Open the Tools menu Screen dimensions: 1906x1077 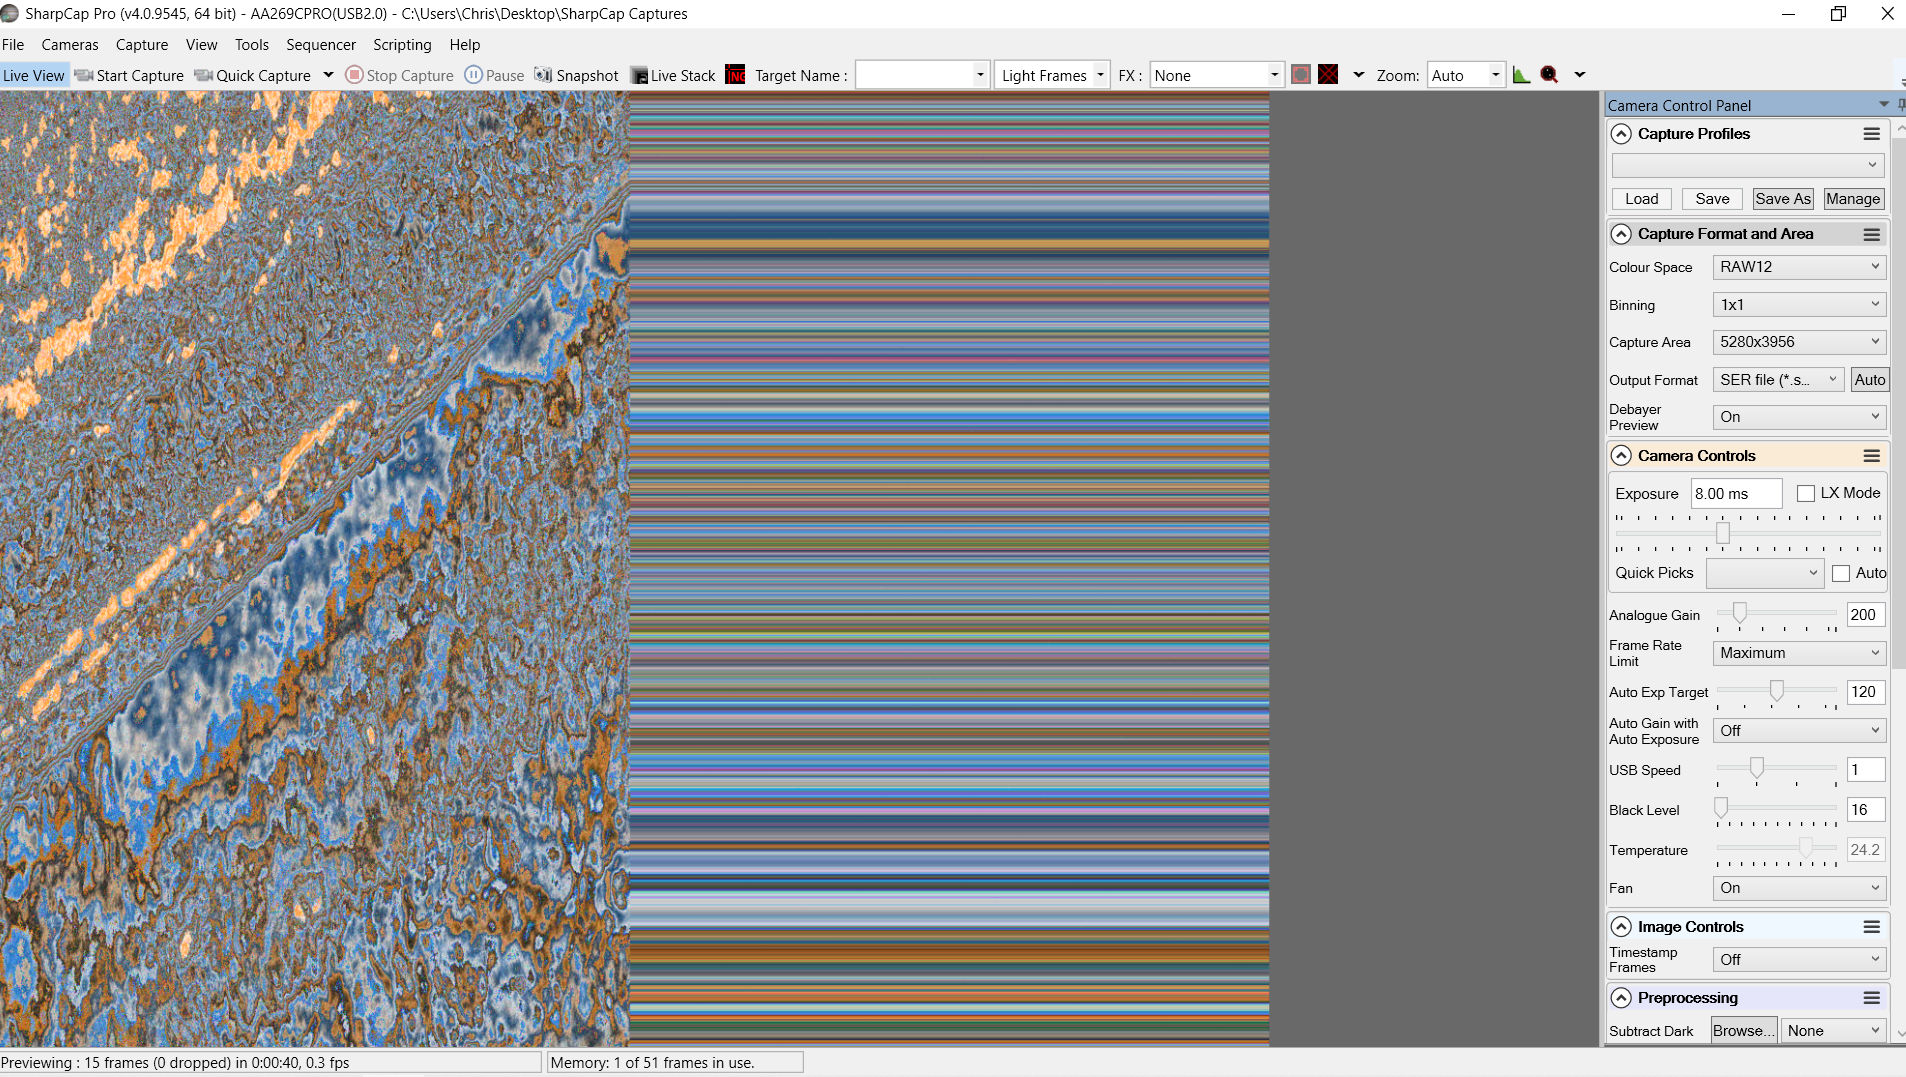click(252, 45)
